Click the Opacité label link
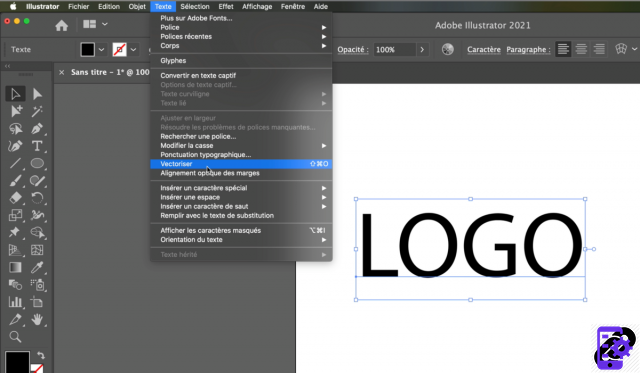The image size is (640, 373). click(x=353, y=49)
